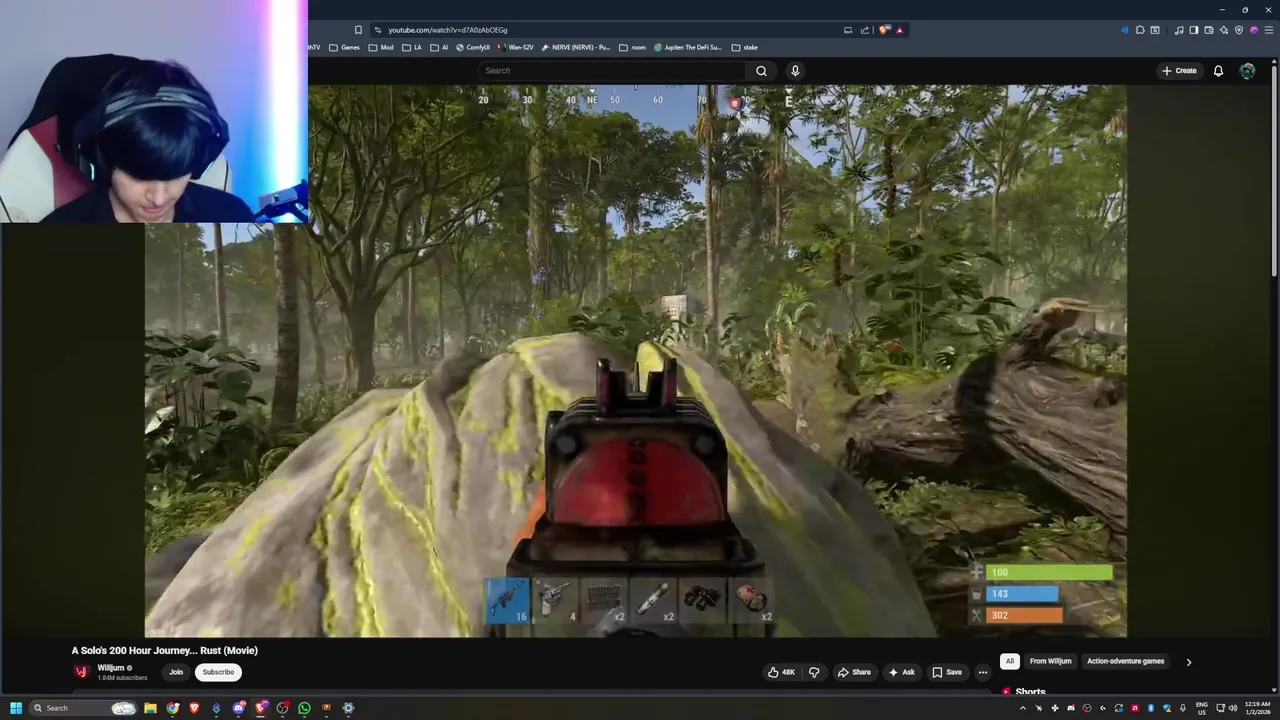Select the From Willjum filter chip
Image resolution: width=1280 pixels, height=720 pixels.
(1050, 661)
